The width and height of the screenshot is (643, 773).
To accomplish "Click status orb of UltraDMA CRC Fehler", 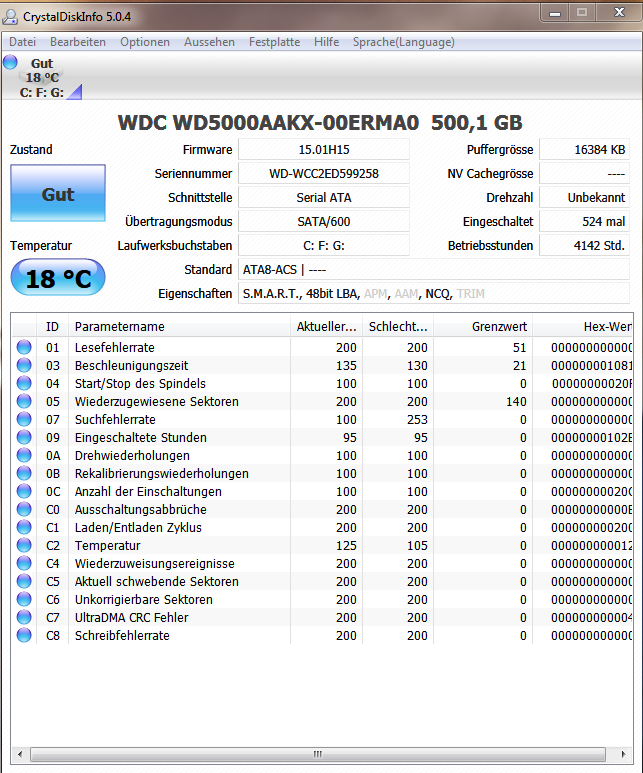I will pos(24,617).
